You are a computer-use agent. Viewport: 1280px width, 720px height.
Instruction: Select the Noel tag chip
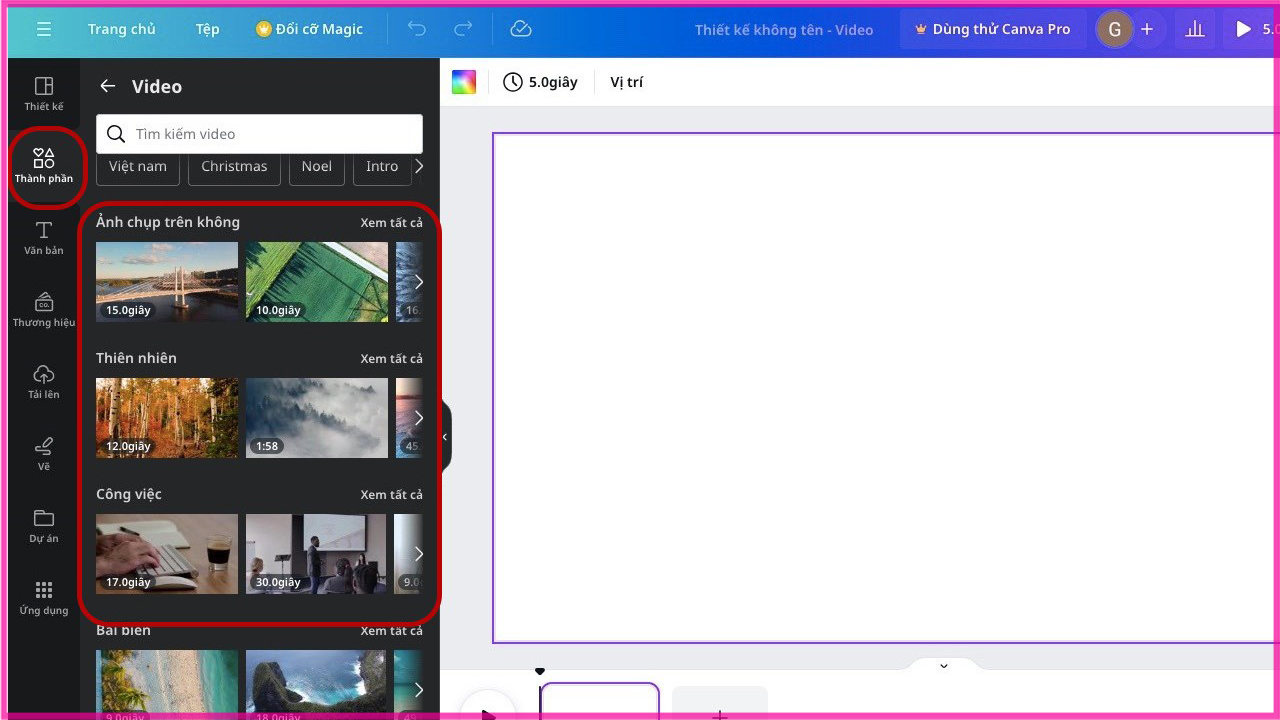317,167
